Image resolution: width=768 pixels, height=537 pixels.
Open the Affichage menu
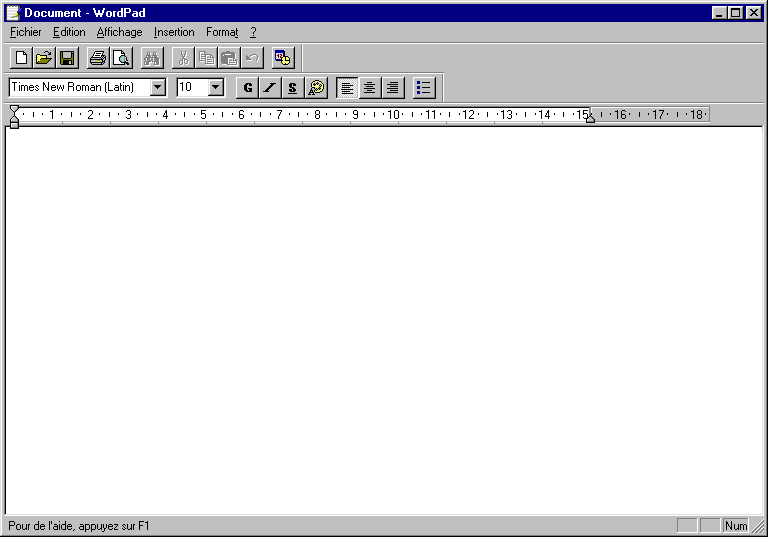point(120,32)
